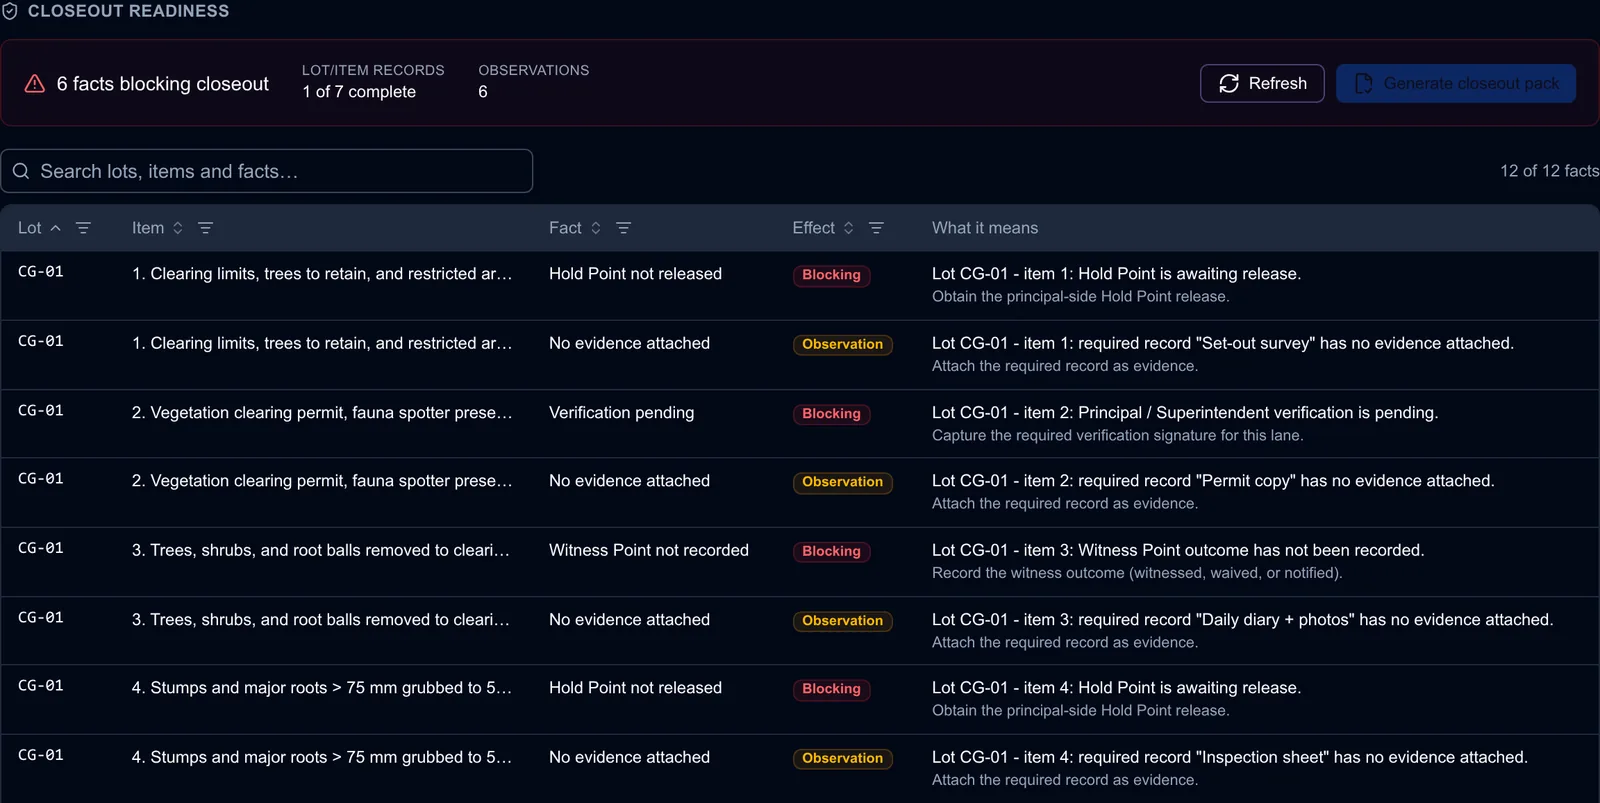Click 'LOT/ITEM RECORDS' label

point(373,70)
